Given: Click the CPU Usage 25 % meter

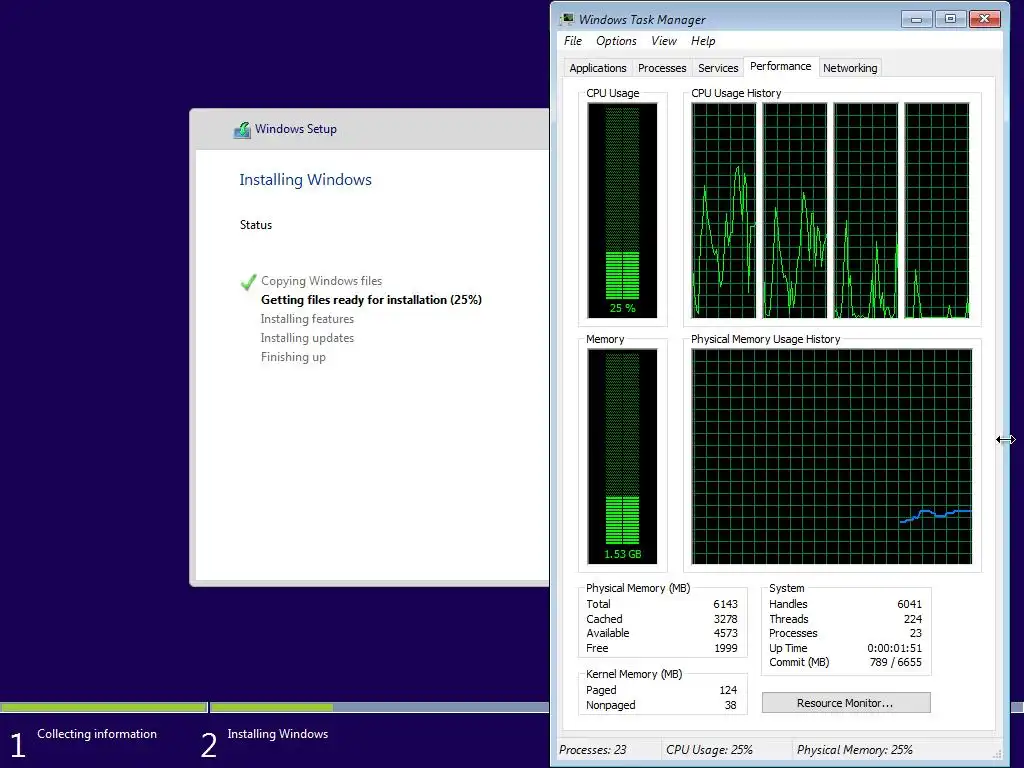Looking at the screenshot, I should click(622, 210).
